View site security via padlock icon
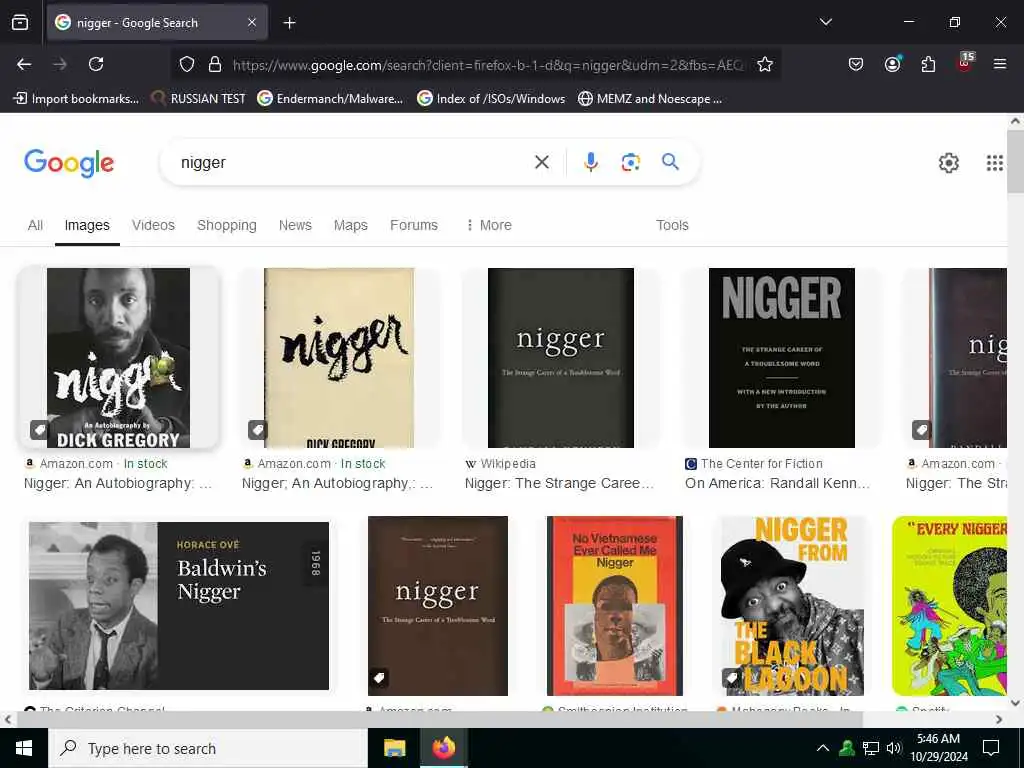This screenshot has width=1024, height=768. 214,65
